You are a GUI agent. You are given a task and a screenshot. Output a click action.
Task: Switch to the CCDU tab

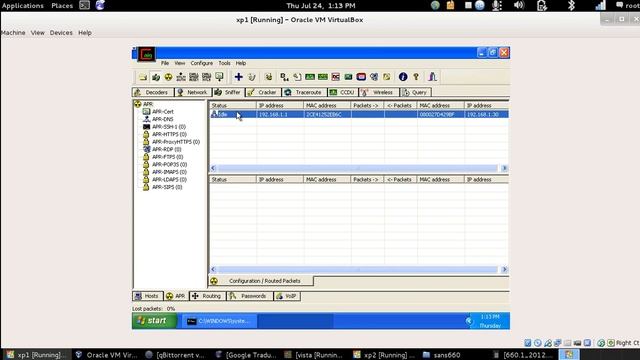click(x=343, y=92)
